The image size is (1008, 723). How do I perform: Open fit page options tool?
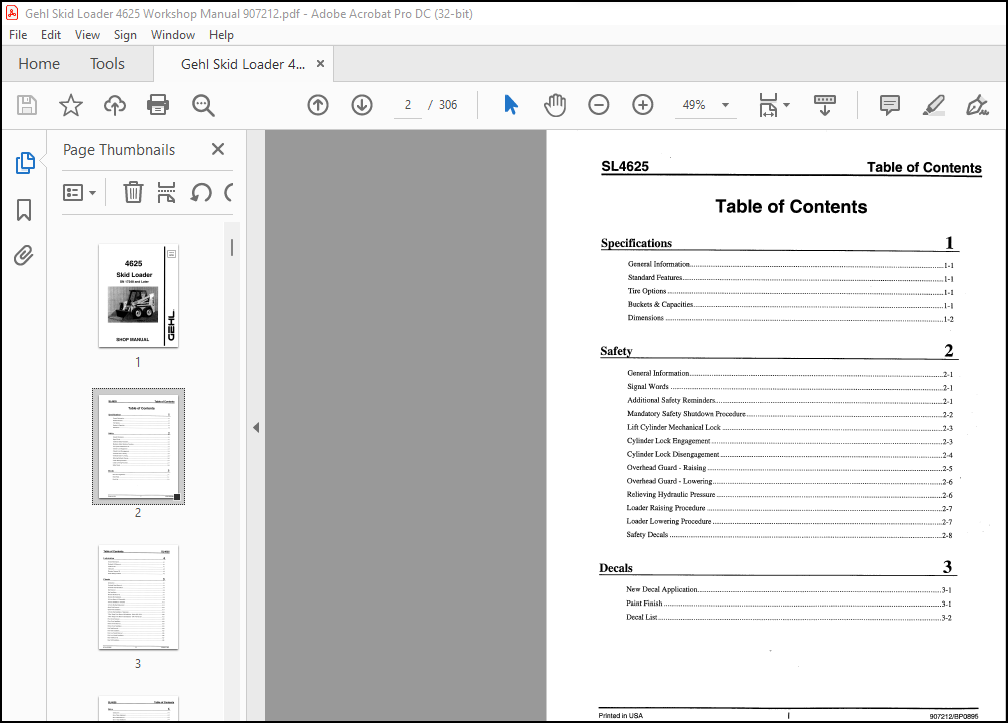point(768,105)
